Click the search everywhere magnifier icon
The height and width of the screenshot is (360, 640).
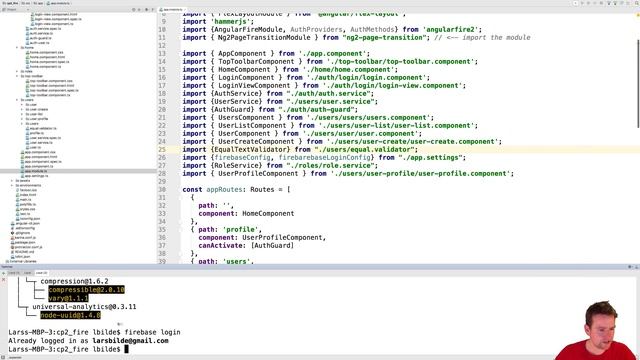click(x=636, y=3)
